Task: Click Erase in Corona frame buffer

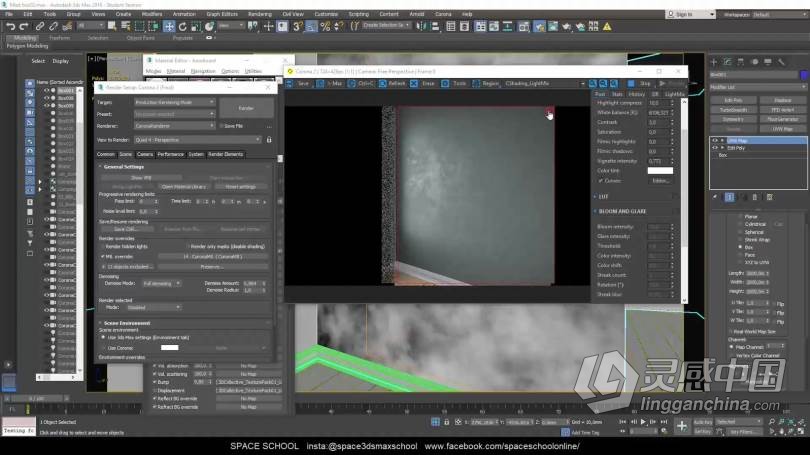Action: (424, 83)
